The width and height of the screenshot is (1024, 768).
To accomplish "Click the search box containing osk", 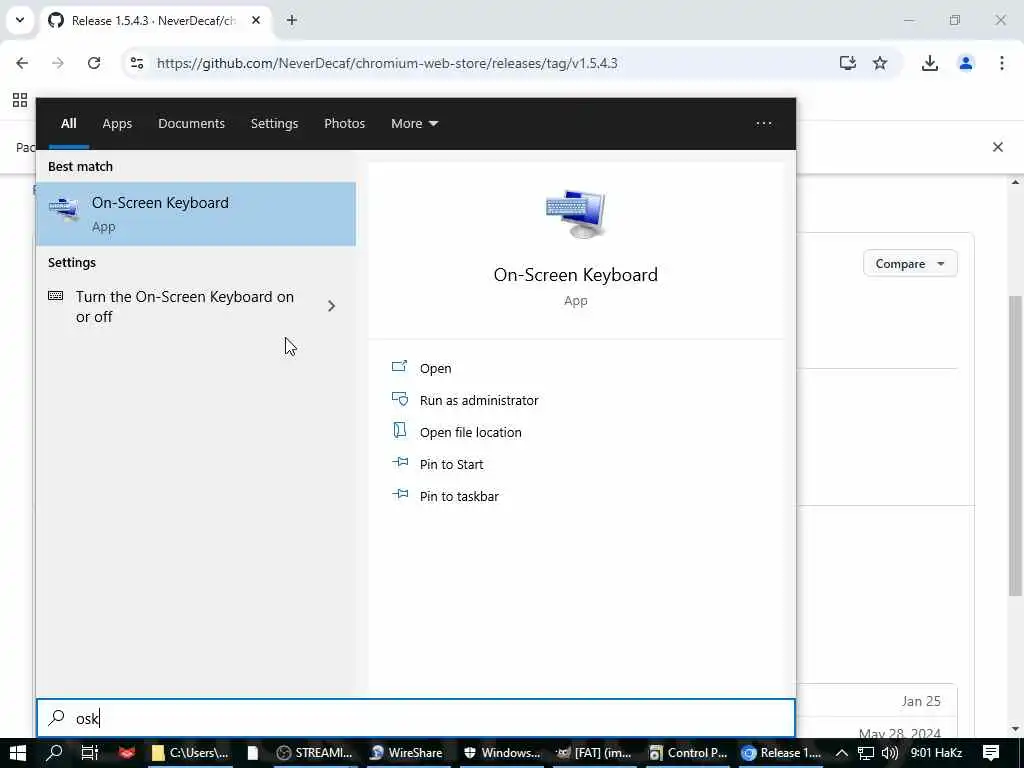I will click(x=416, y=718).
